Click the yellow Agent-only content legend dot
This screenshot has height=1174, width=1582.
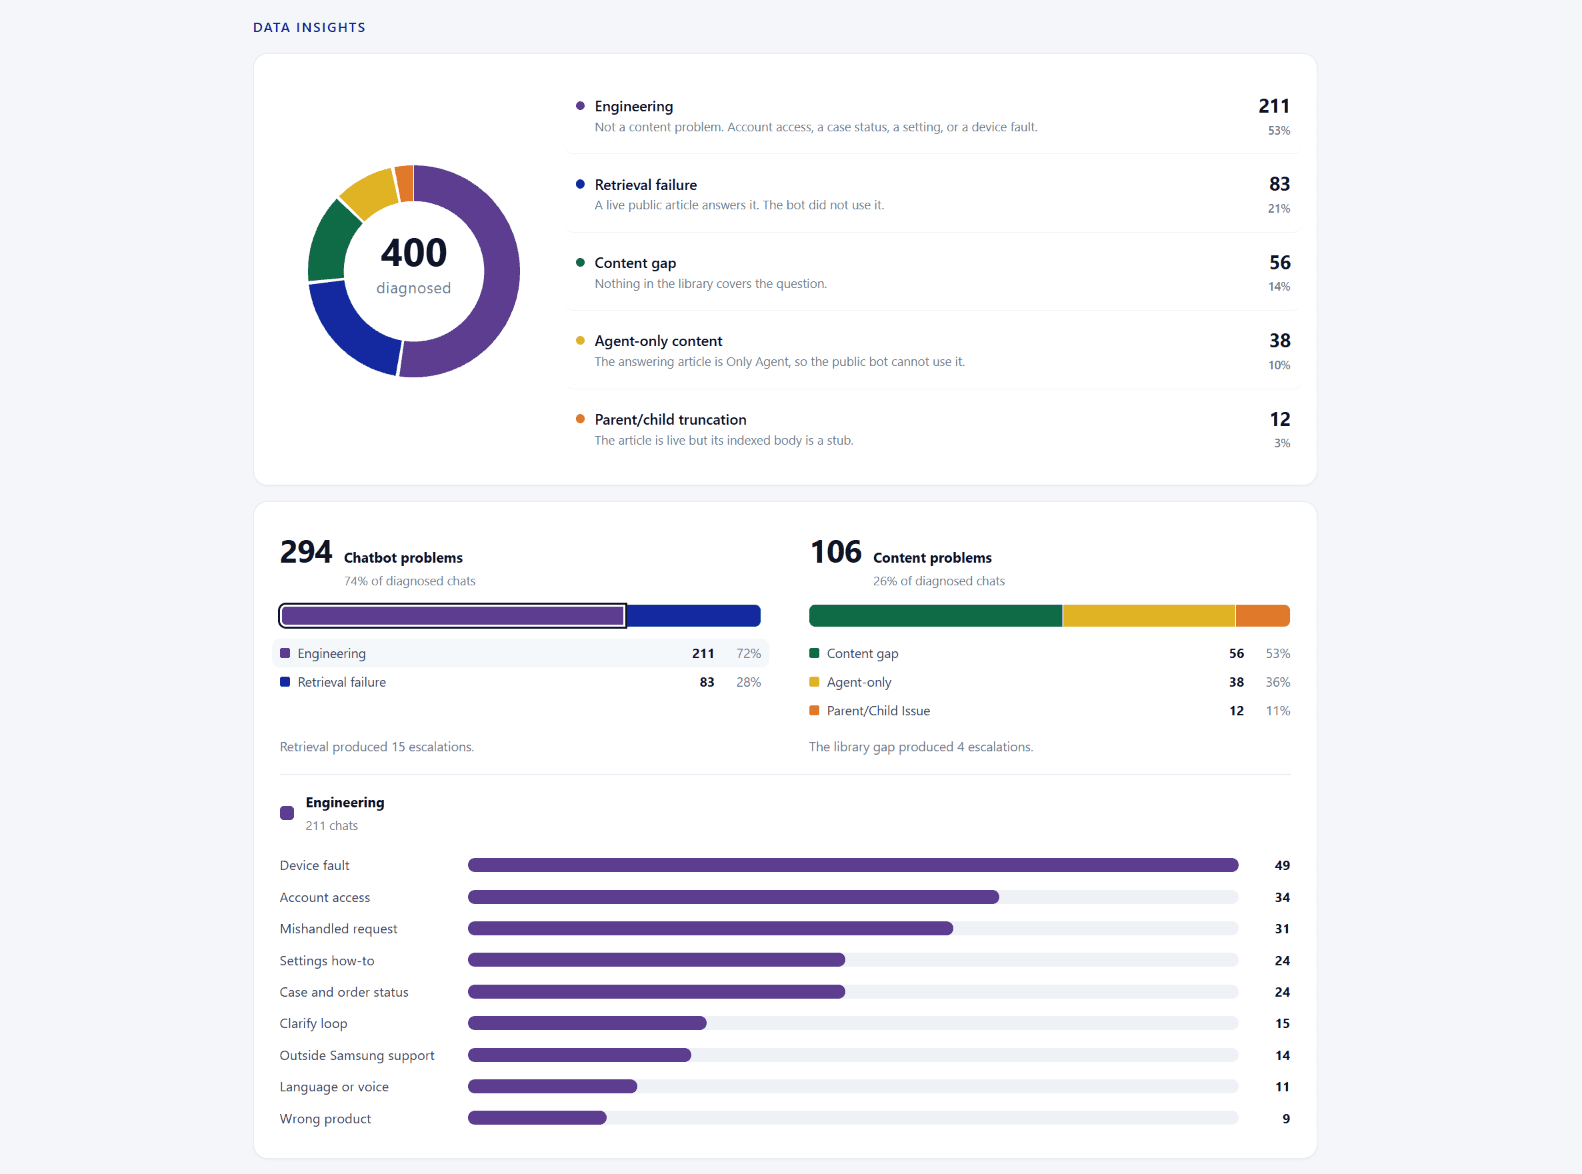click(580, 340)
